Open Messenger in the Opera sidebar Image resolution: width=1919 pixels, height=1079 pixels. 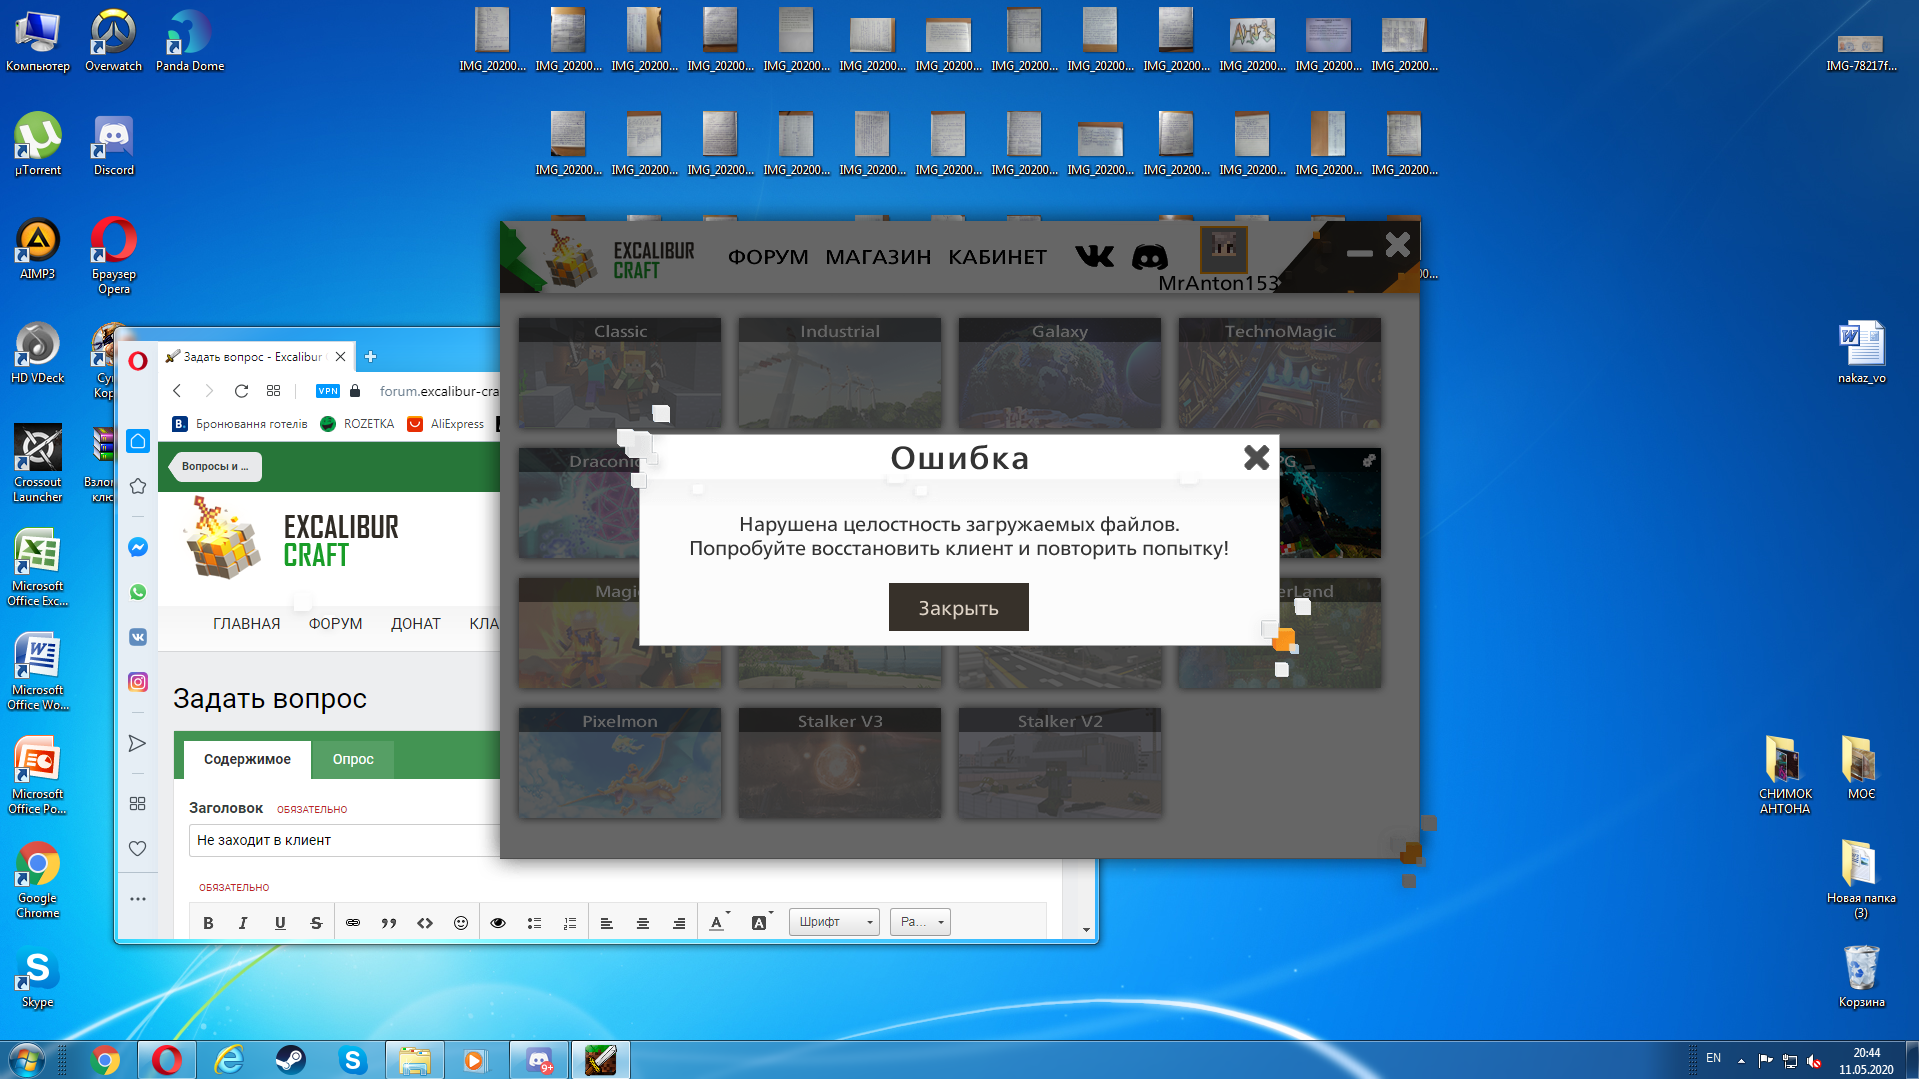tap(138, 547)
